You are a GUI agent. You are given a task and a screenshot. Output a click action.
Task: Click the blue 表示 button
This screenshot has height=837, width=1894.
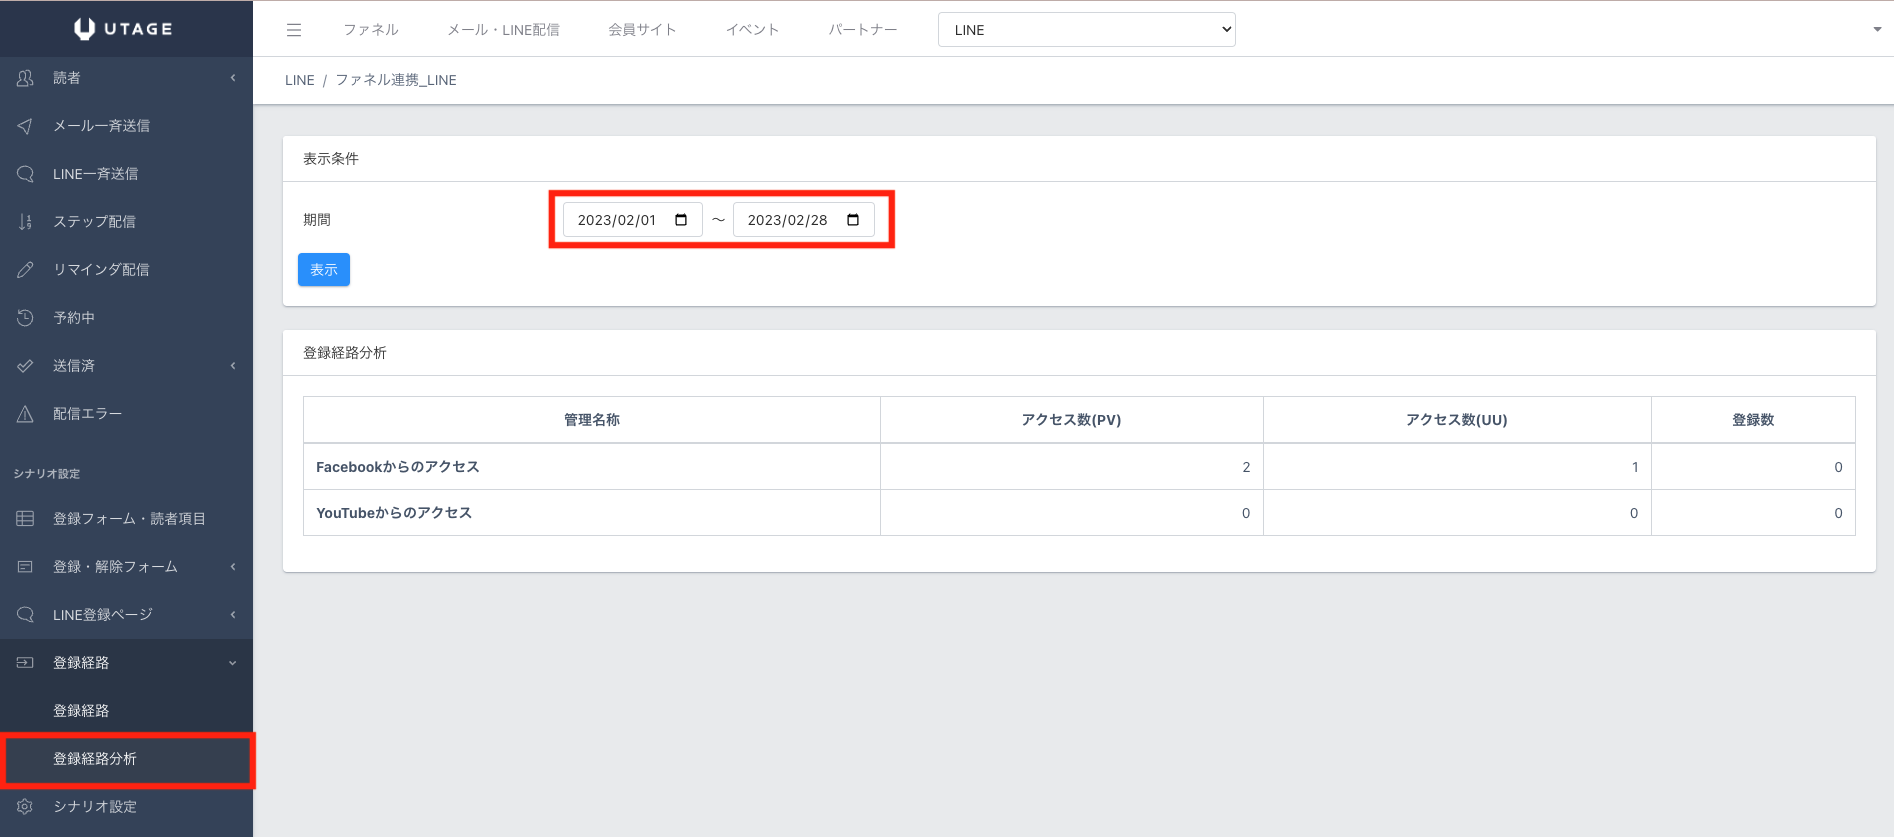[324, 270]
